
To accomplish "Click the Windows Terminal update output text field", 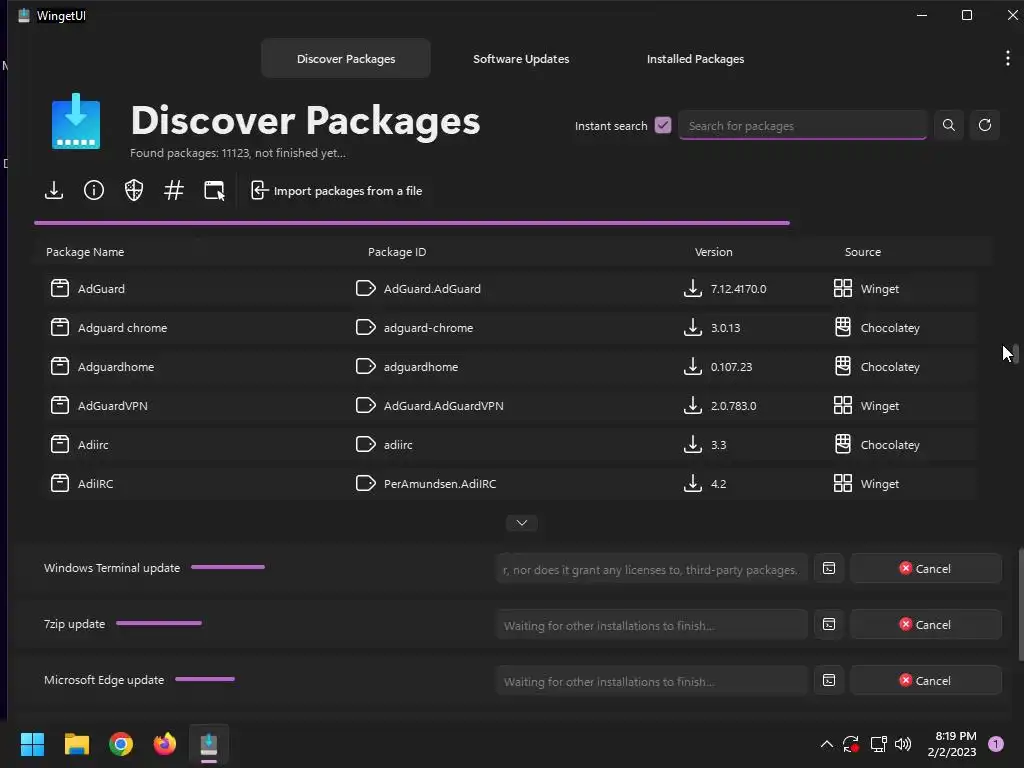I will tap(651, 569).
